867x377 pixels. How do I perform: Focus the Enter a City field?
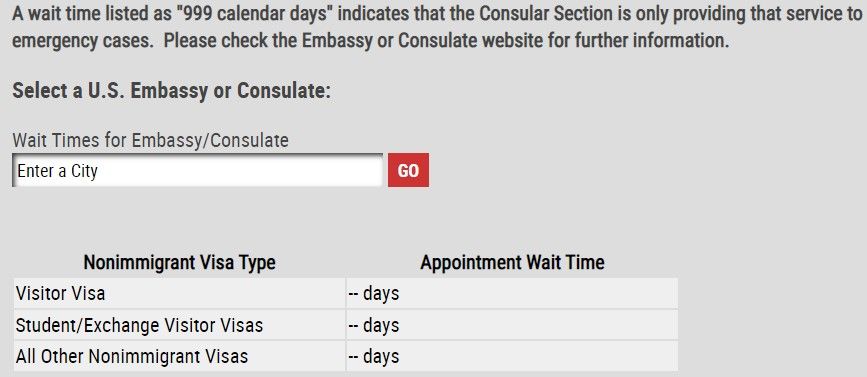click(x=197, y=170)
